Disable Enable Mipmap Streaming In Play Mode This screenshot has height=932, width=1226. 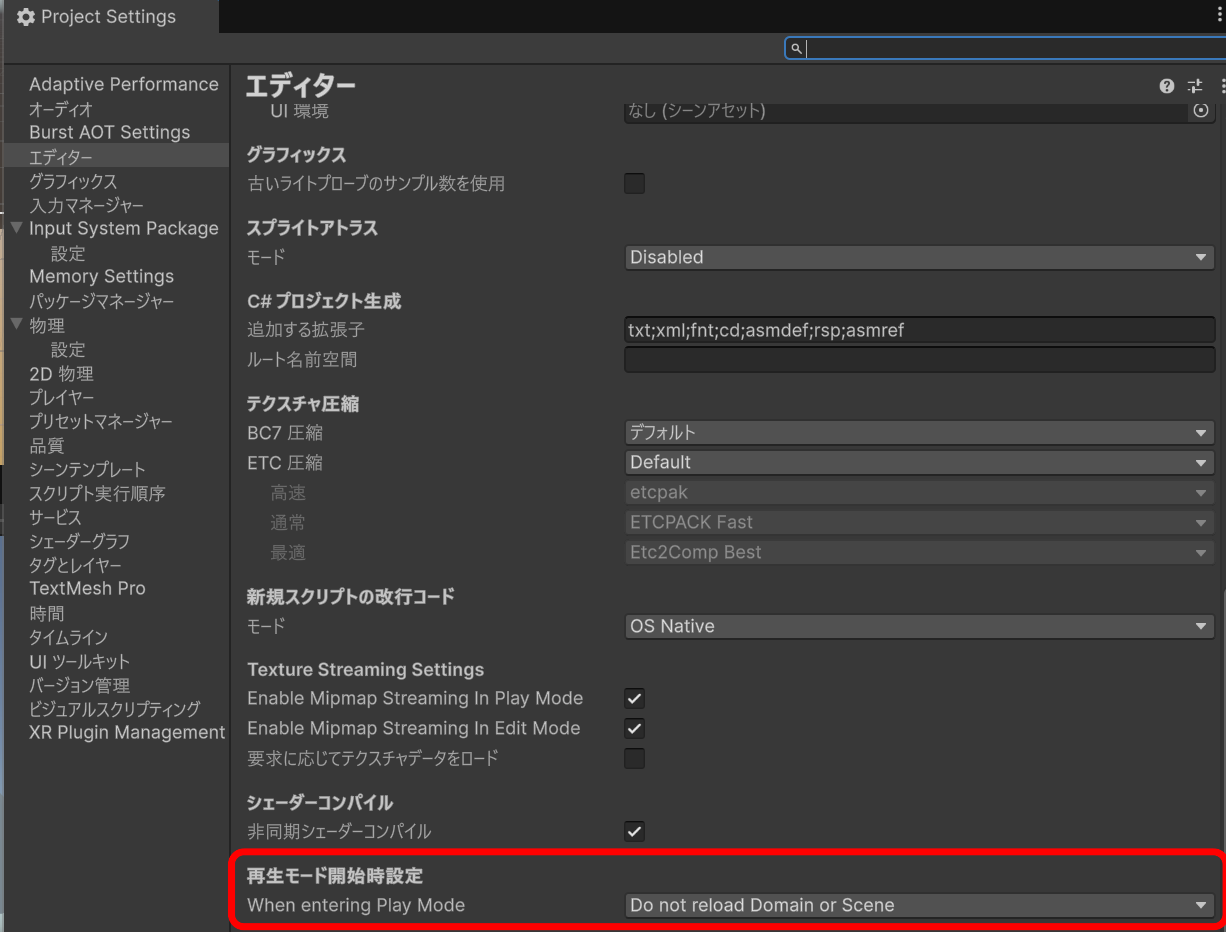click(634, 698)
